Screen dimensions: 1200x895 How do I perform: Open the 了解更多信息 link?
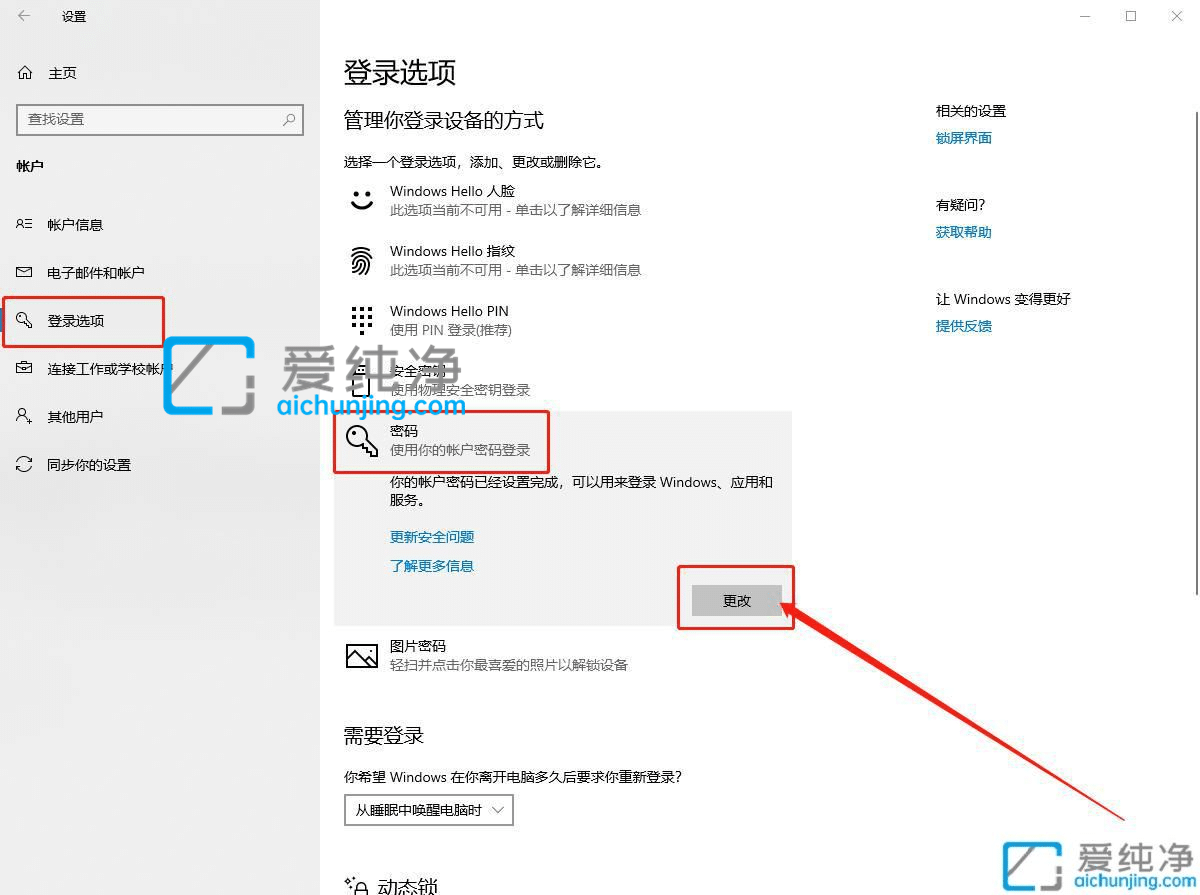[x=432, y=566]
